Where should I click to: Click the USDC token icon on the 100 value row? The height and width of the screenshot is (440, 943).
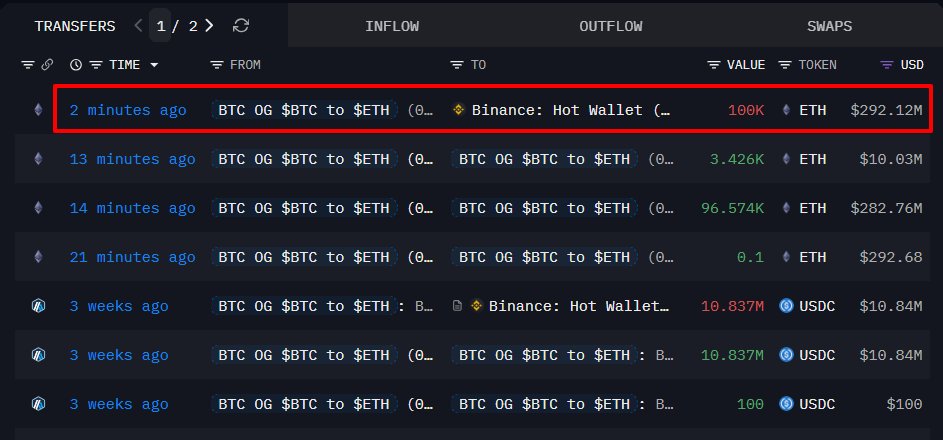click(x=786, y=404)
